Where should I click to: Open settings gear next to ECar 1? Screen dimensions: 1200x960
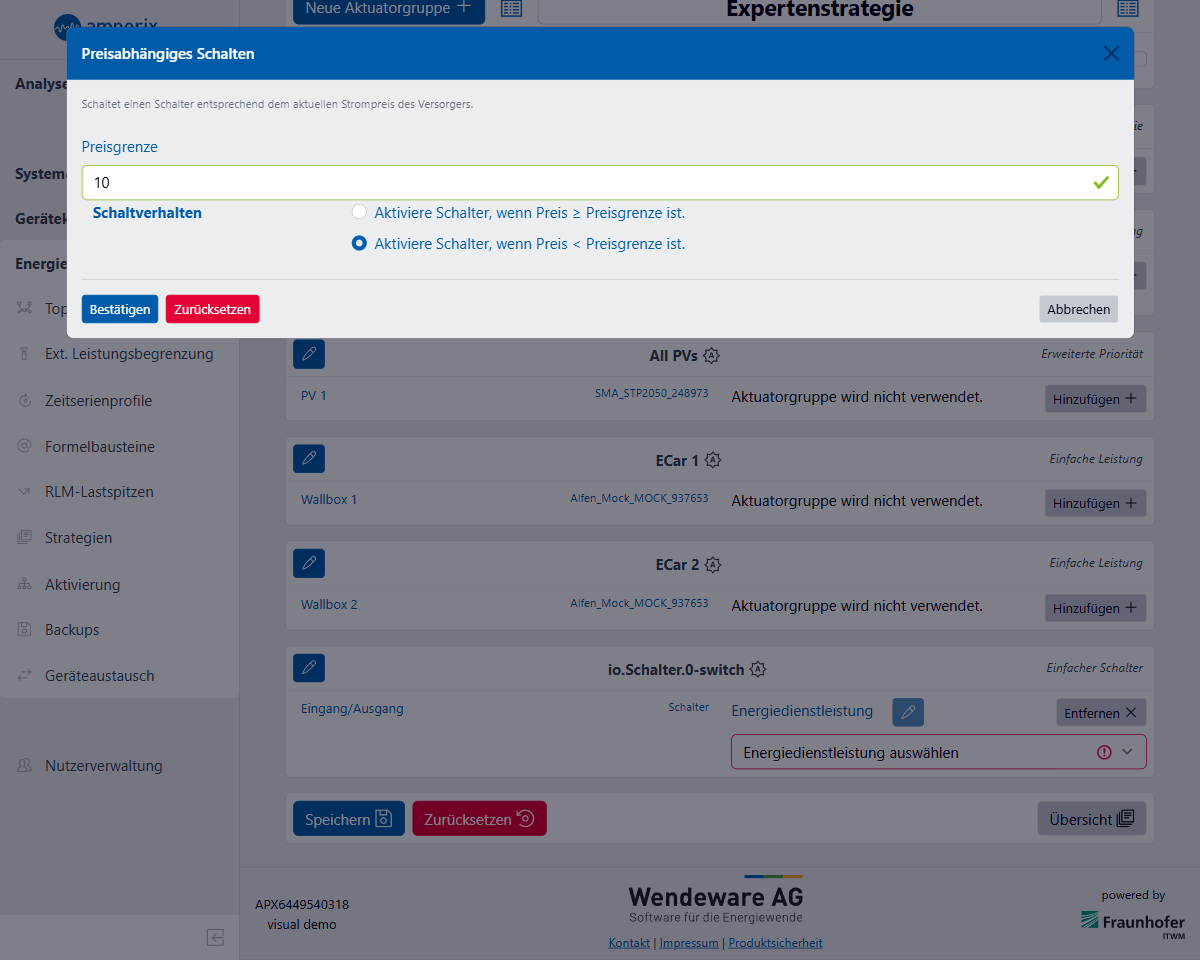(x=712, y=461)
